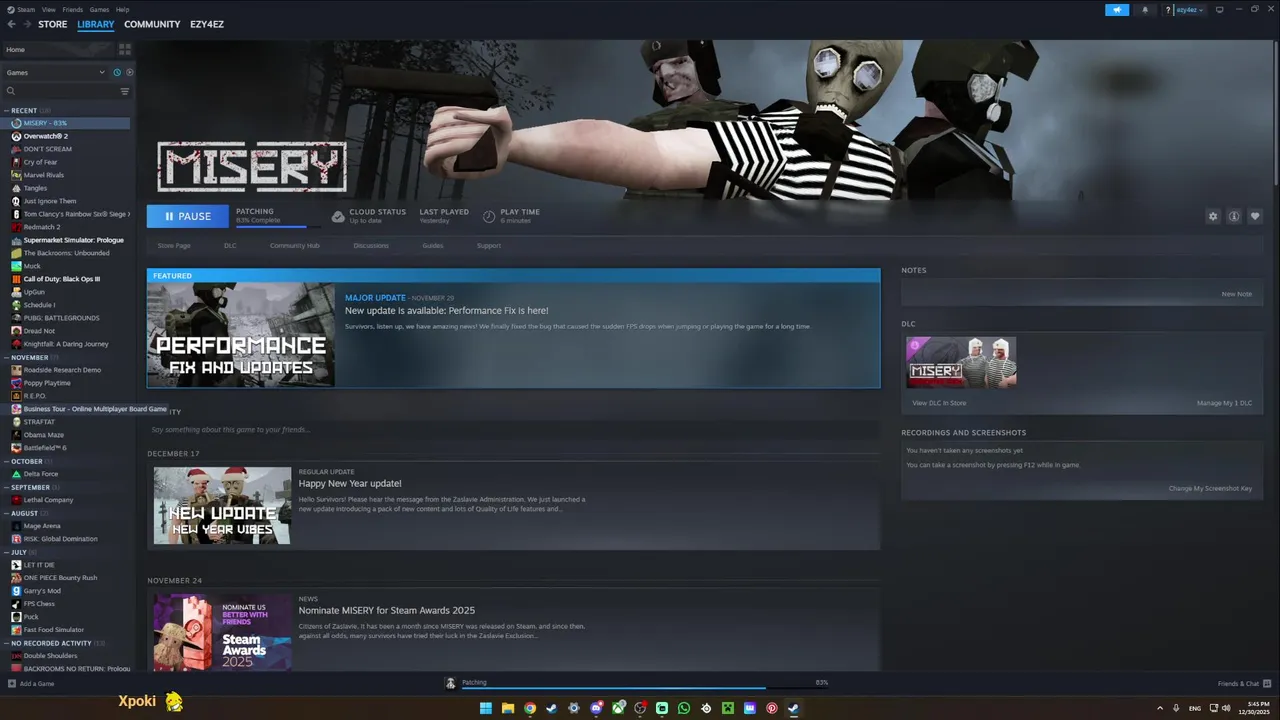The image size is (1280, 720).
Task: Click Manage My 1 DLC
Action: [1224, 403]
